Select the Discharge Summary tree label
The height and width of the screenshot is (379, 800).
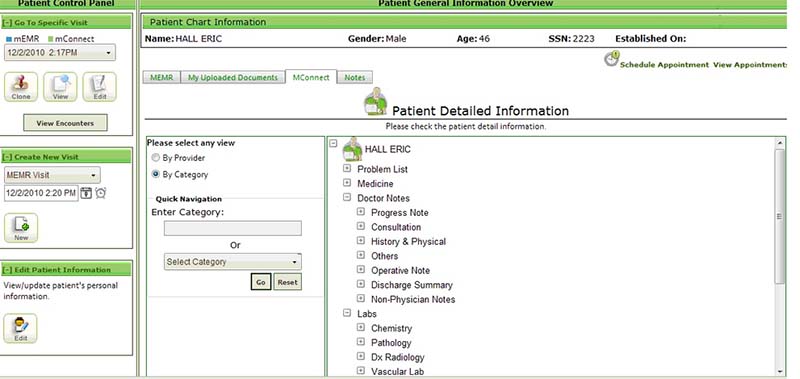(x=412, y=285)
